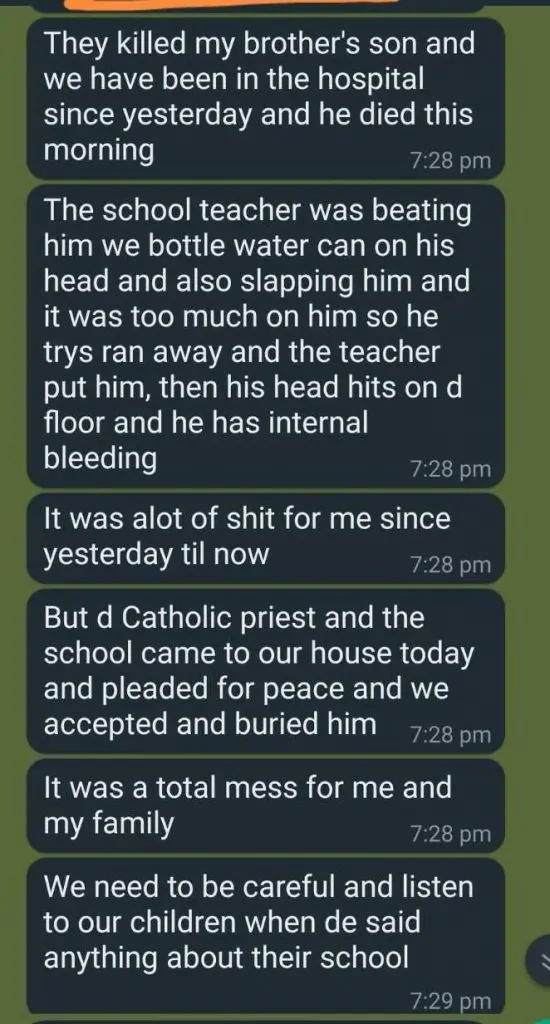Tap the "It was a total mess" message
The image size is (550, 1024).
pyautogui.click(x=266, y=806)
